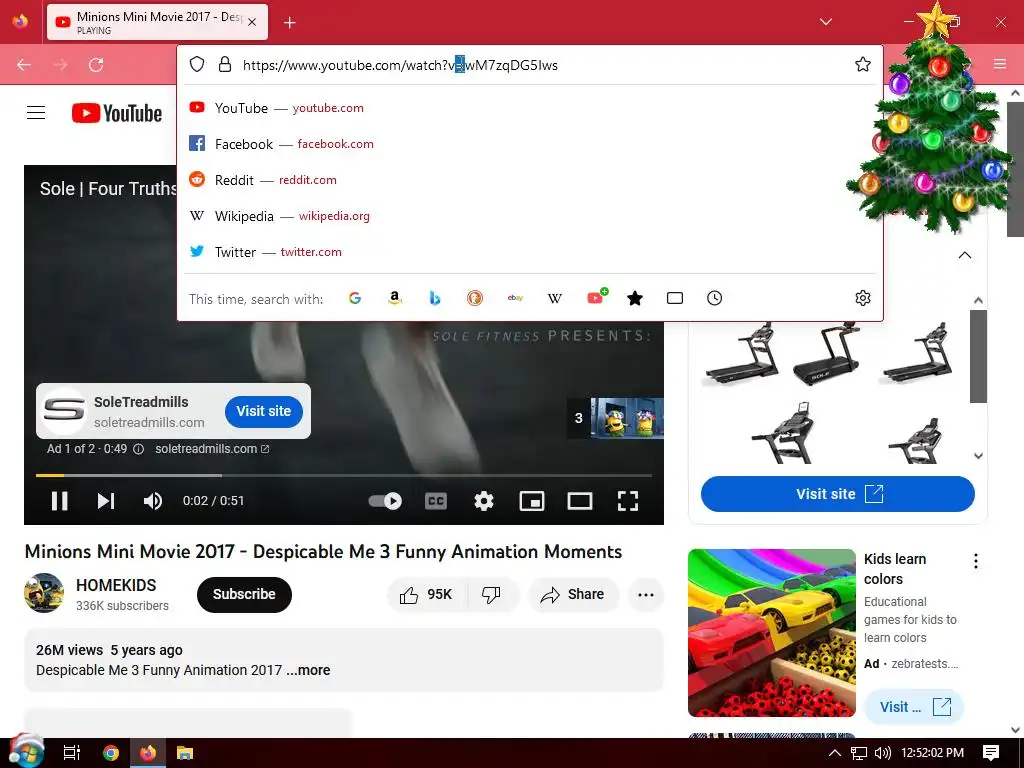The image size is (1024, 768).
Task: Open more actions for video
Action: tap(646, 594)
